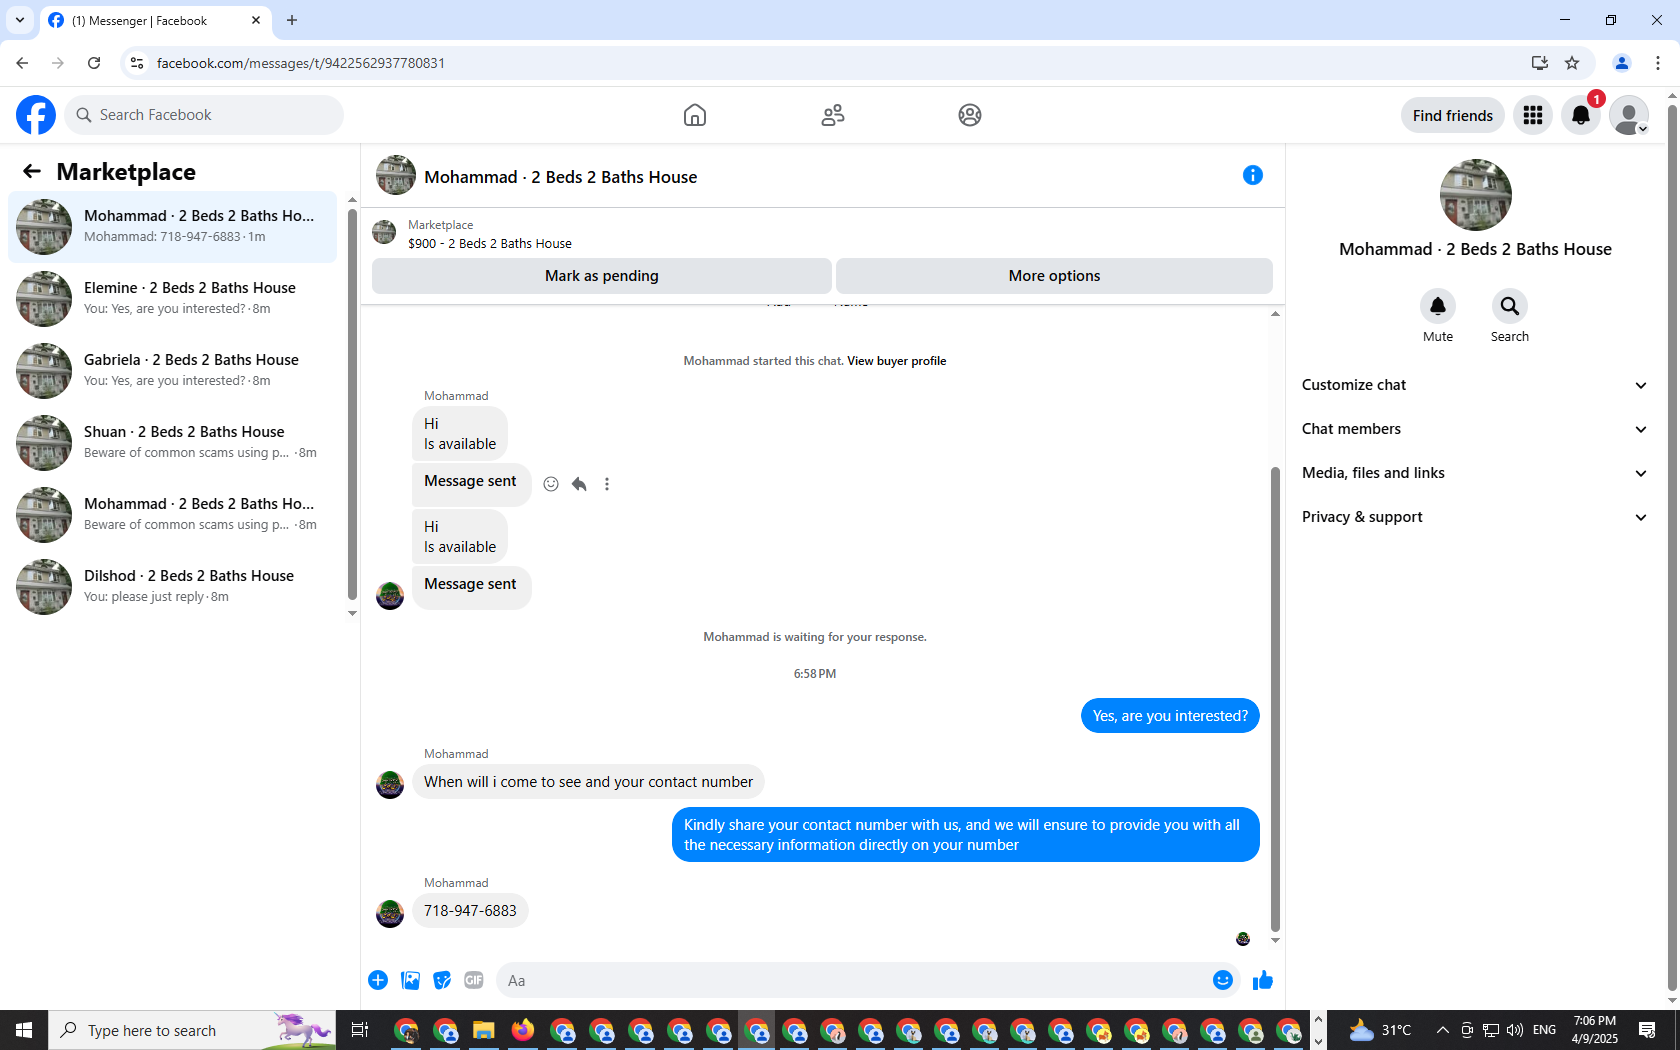
Task: Open the Elemine 2 Beds 2 Baths House chat
Action: (x=173, y=299)
